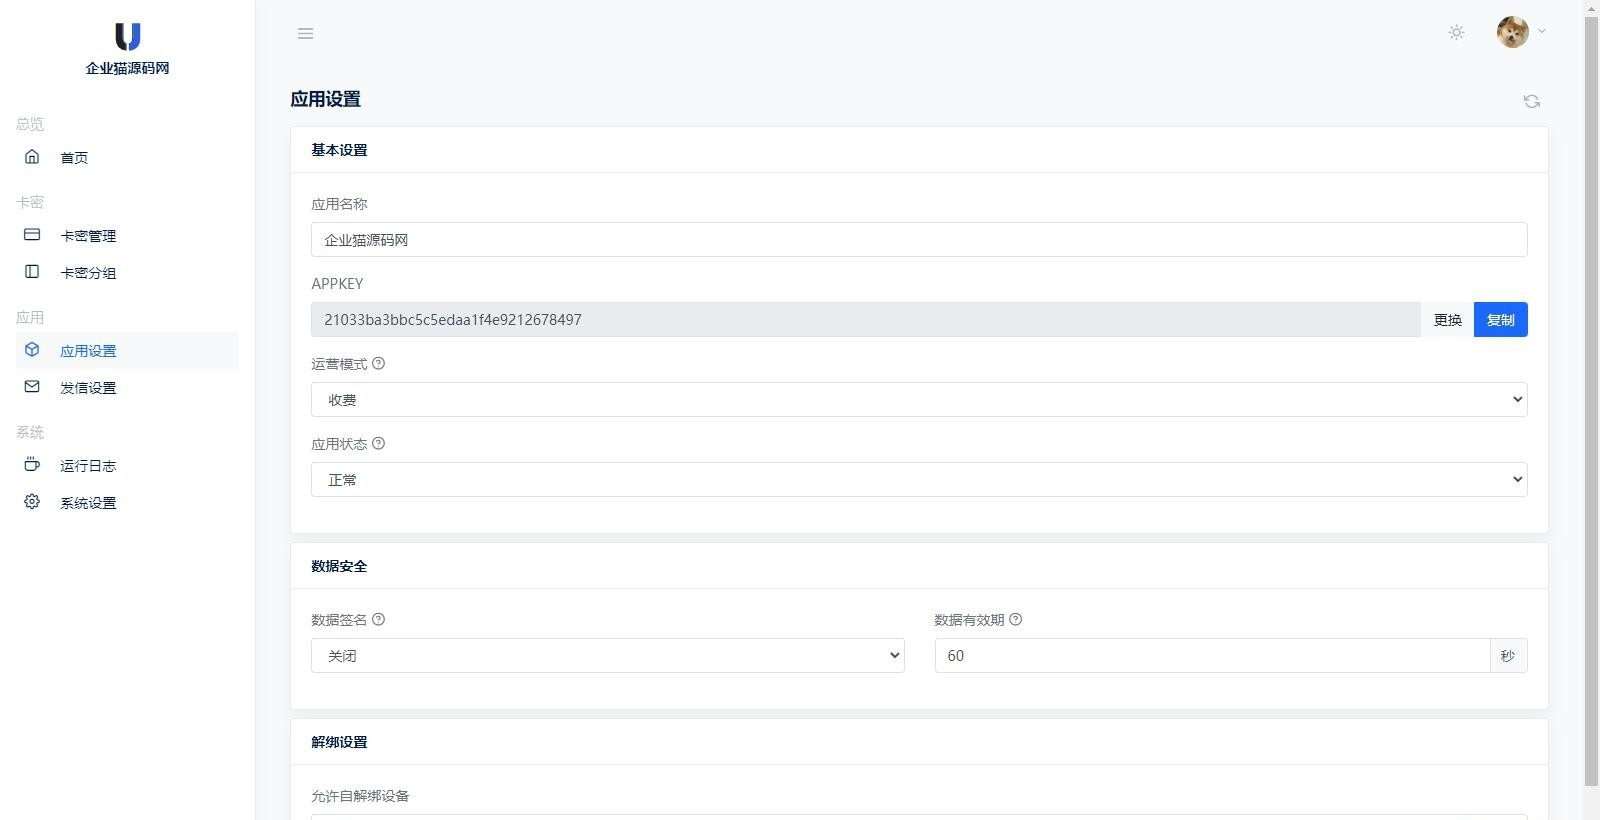Click the refresh icon near 应用设置 title
Screen dimensions: 1600x820
point(1531,101)
